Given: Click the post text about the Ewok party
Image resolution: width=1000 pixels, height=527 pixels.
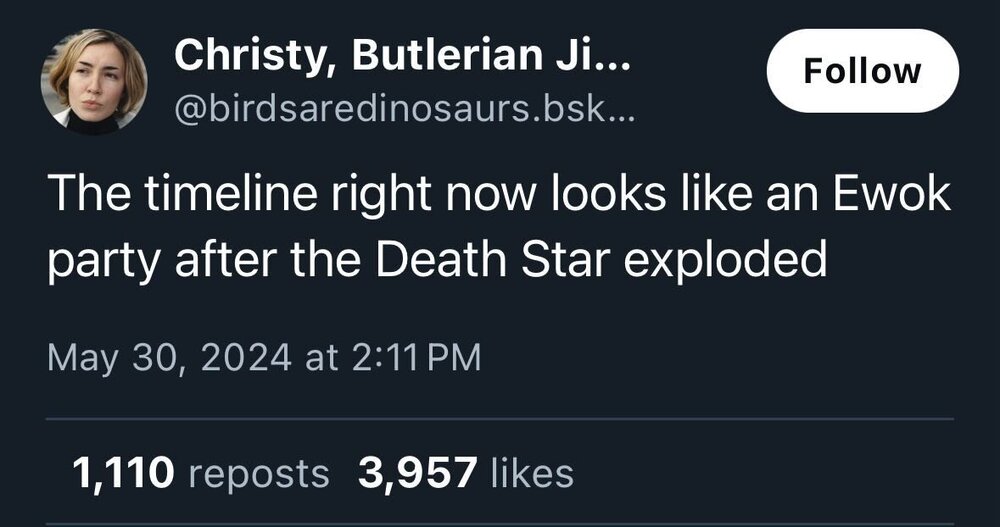Looking at the screenshot, I should coord(498,227).
